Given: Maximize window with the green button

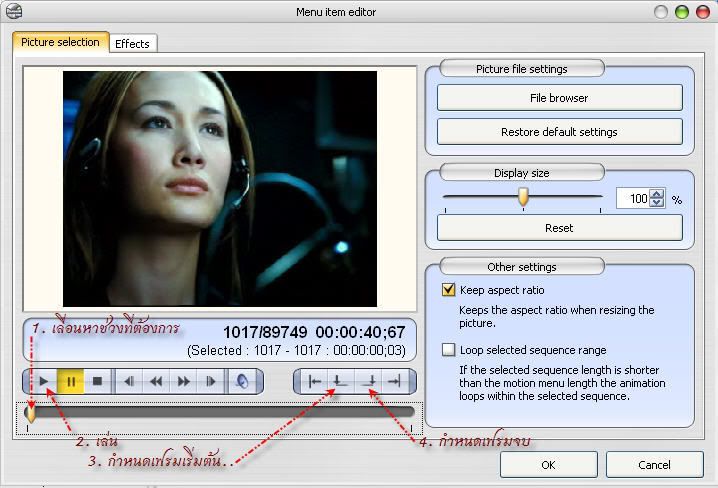Looking at the screenshot, I should click(682, 12).
